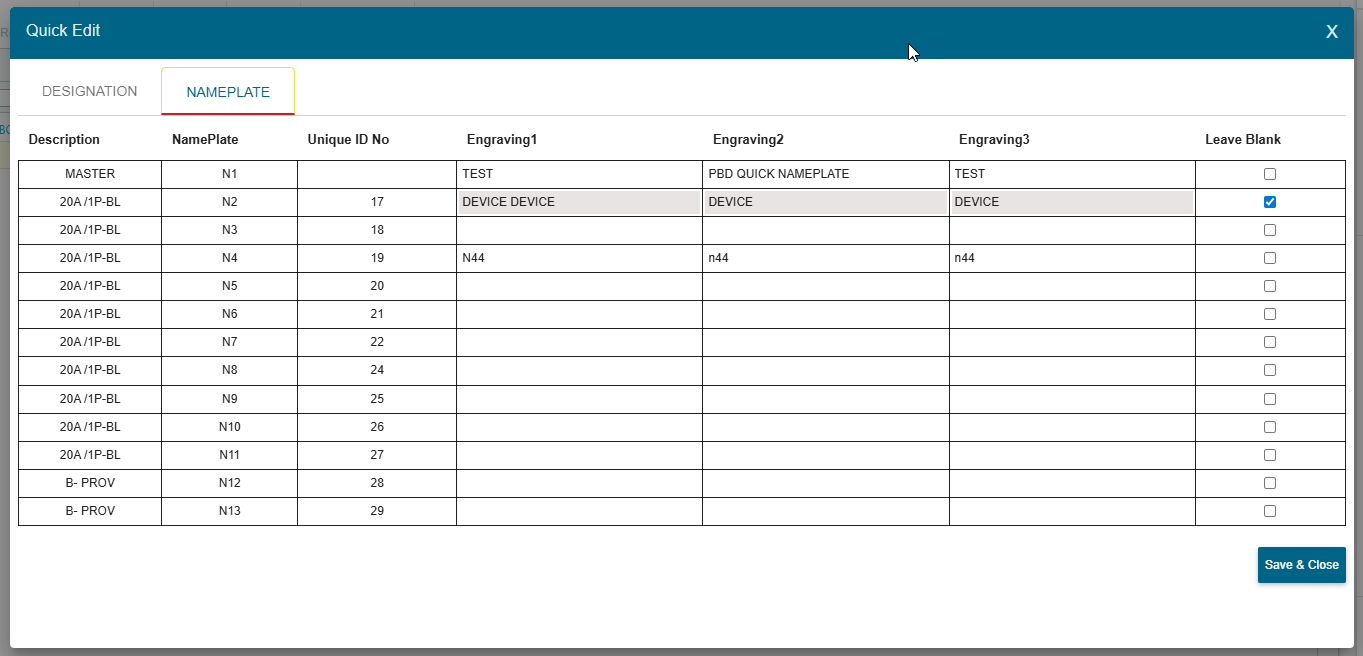Edit Engraving3 field of N1 row
Screen dimensions: 1363x656
click(1072, 174)
